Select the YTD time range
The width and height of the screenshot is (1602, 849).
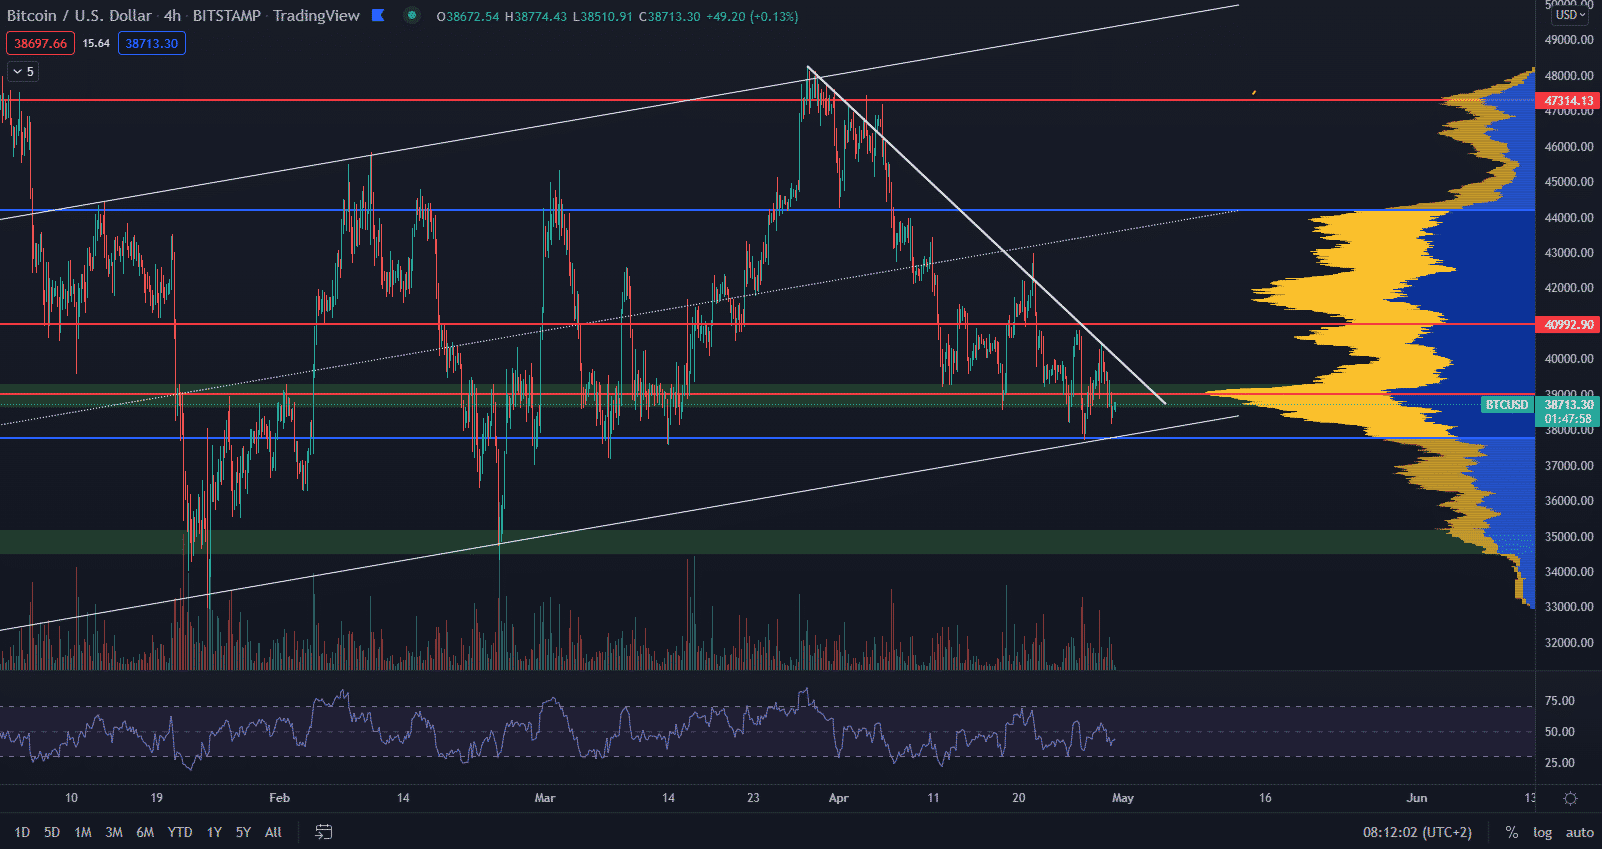[180, 832]
